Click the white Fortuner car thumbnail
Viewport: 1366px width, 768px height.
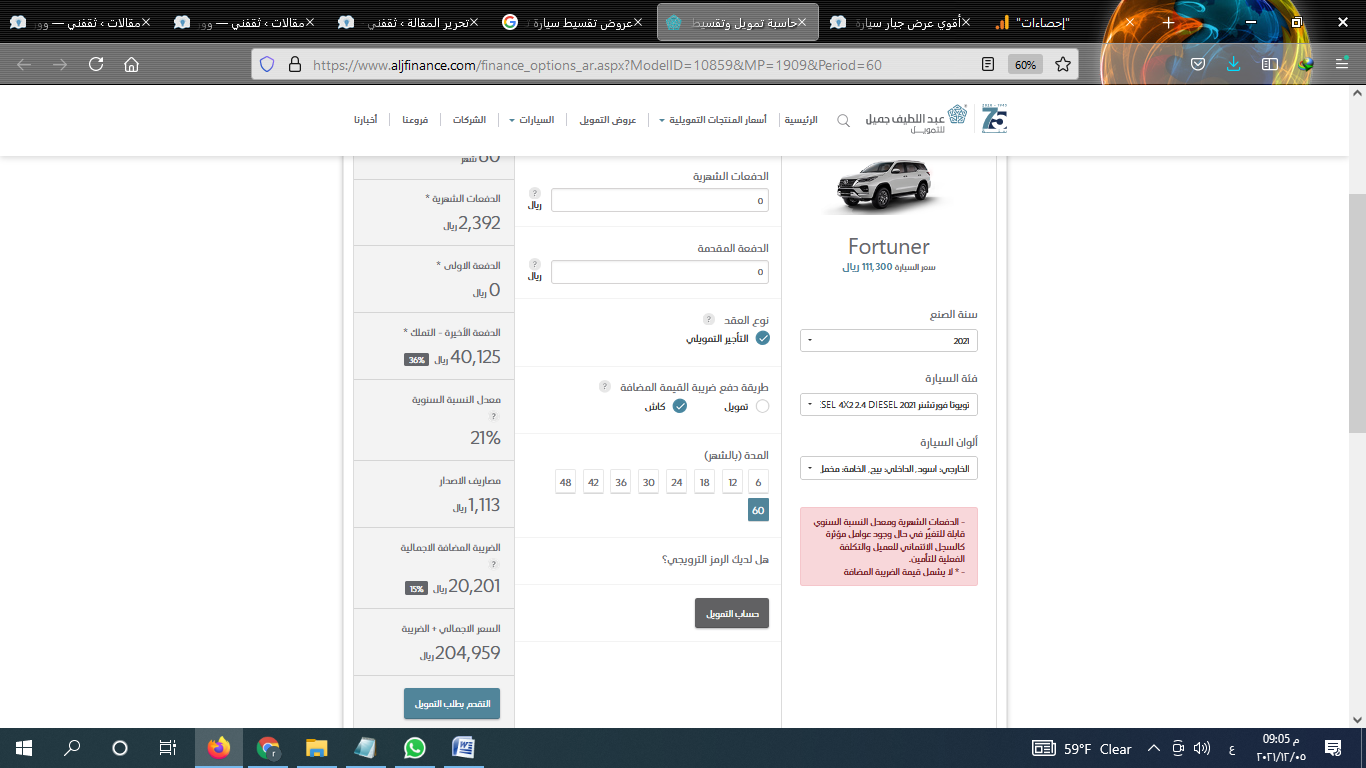point(882,188)
